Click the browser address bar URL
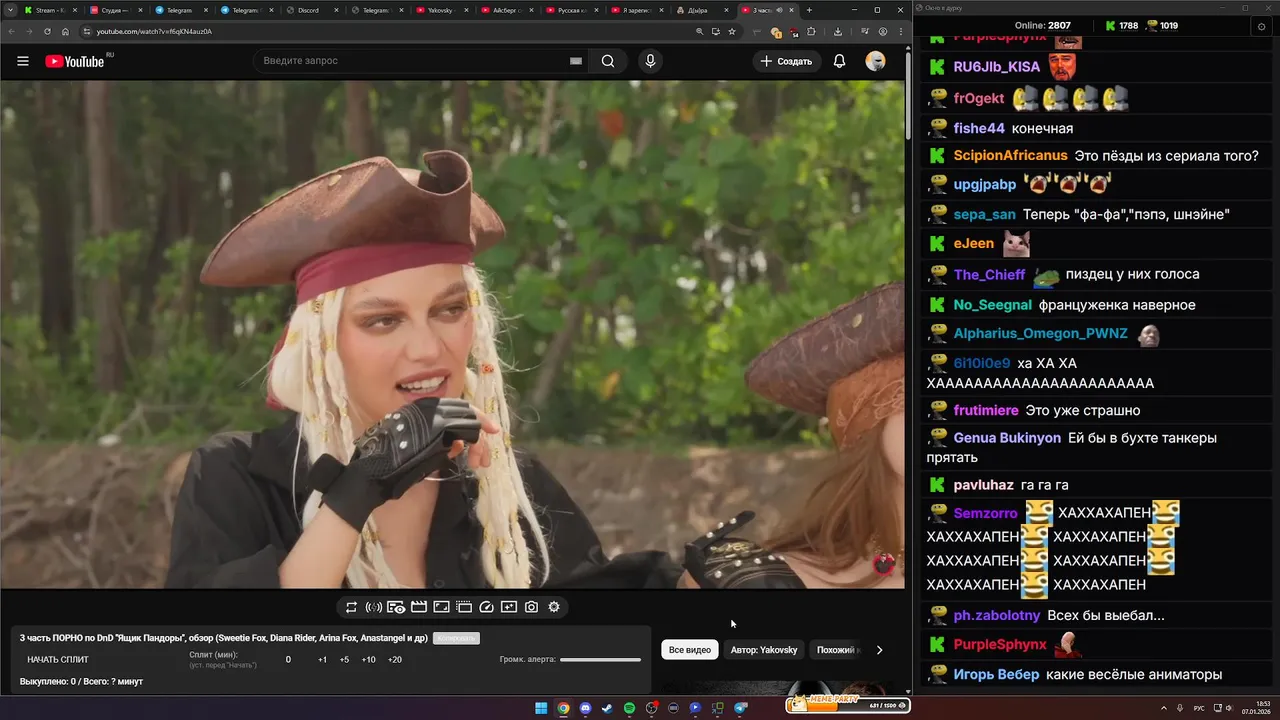The width and height of the screenshot is (1280, 720). pyautogui.click(x=154, y=31)
